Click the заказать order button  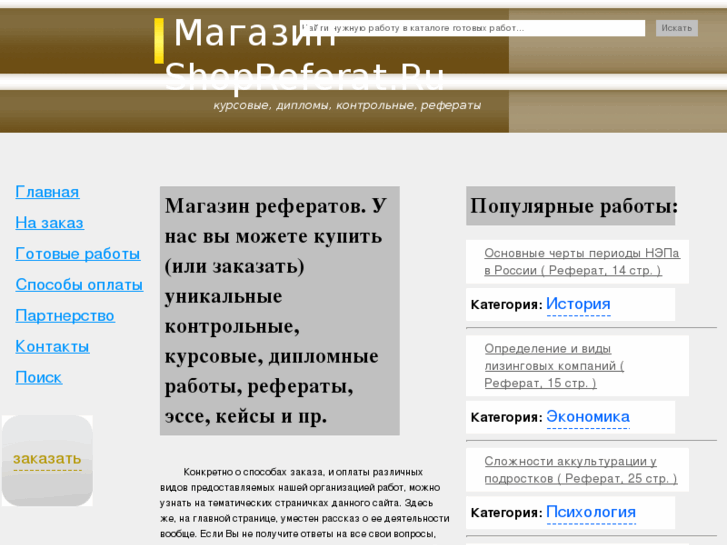click(x=47, y=460)
